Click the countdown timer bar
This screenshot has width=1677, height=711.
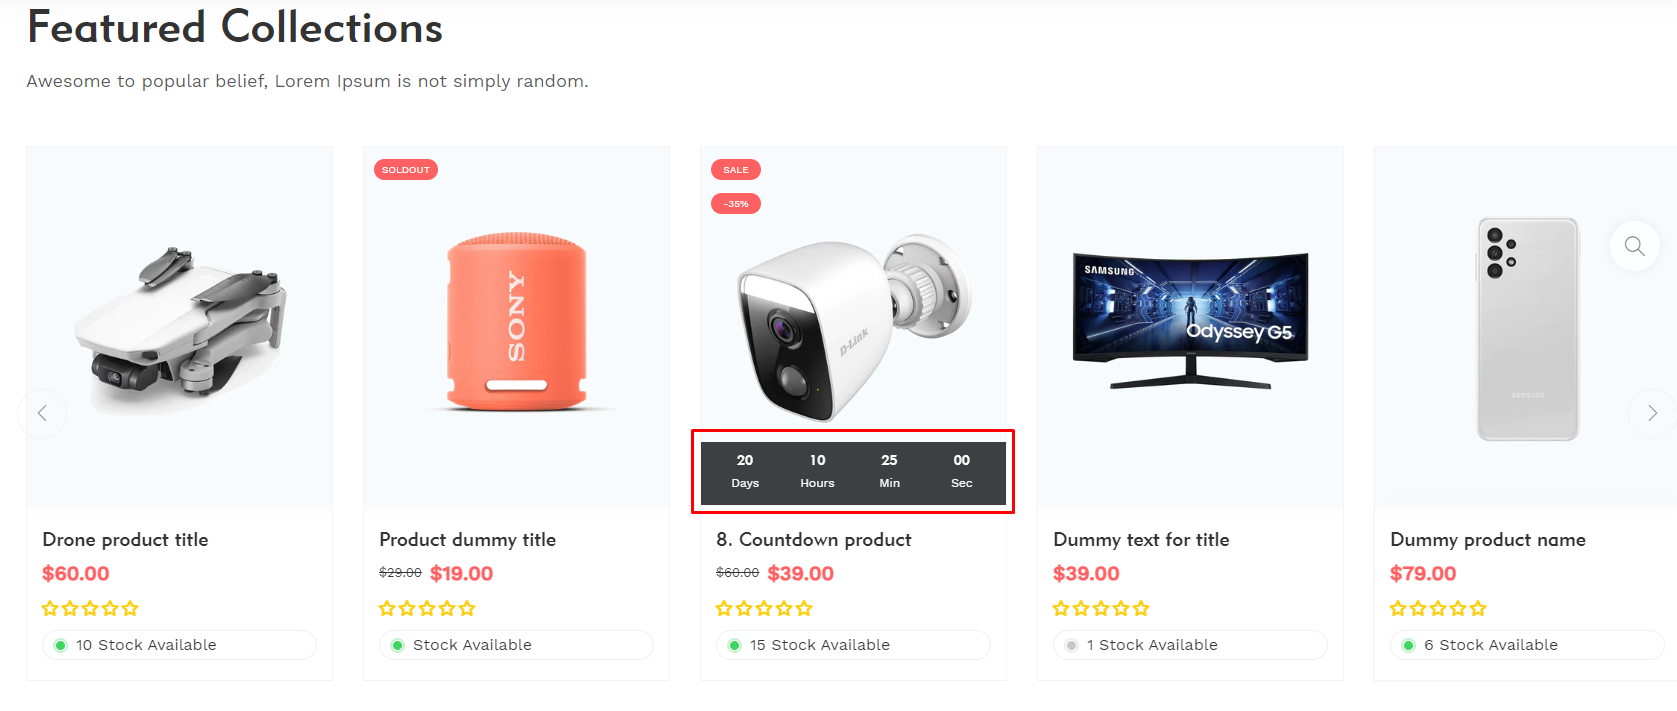853,472
